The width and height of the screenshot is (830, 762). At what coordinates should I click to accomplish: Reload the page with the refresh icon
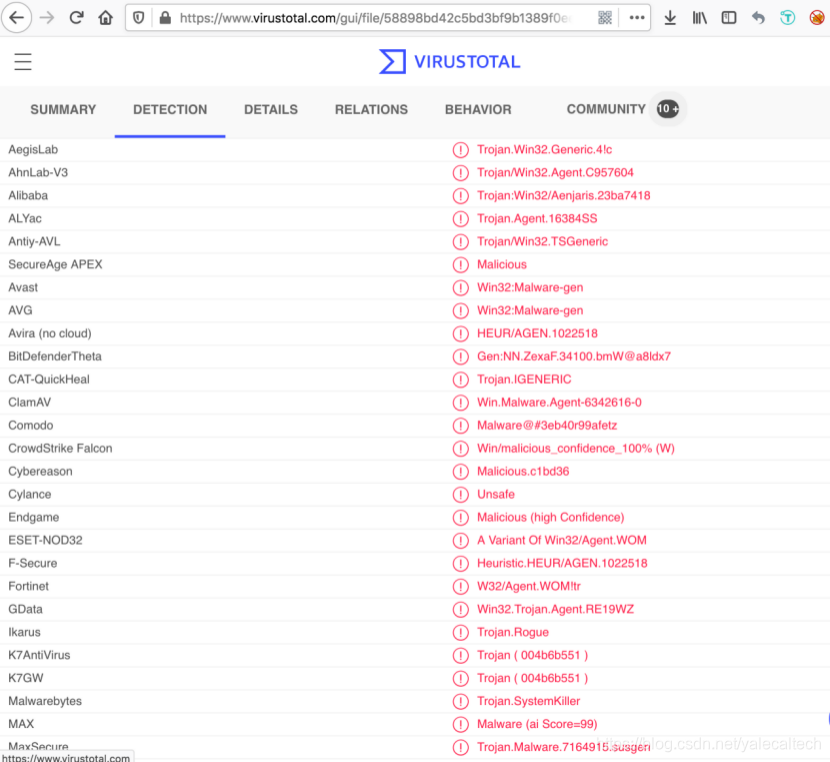tap(76, 18)
